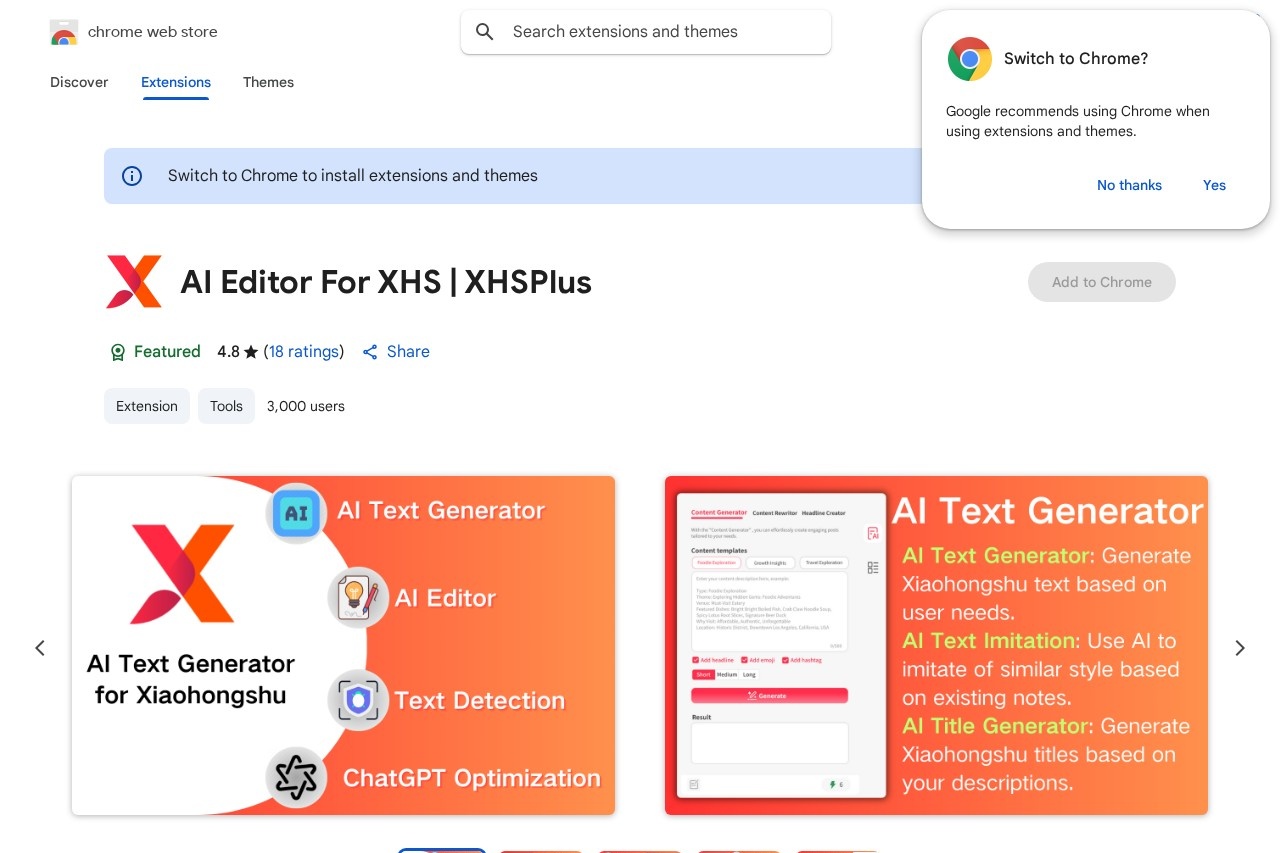This screenshot has height=853, width=1280.
Task: Advance to the next screenshot with right arrow
Action: 1240,648
